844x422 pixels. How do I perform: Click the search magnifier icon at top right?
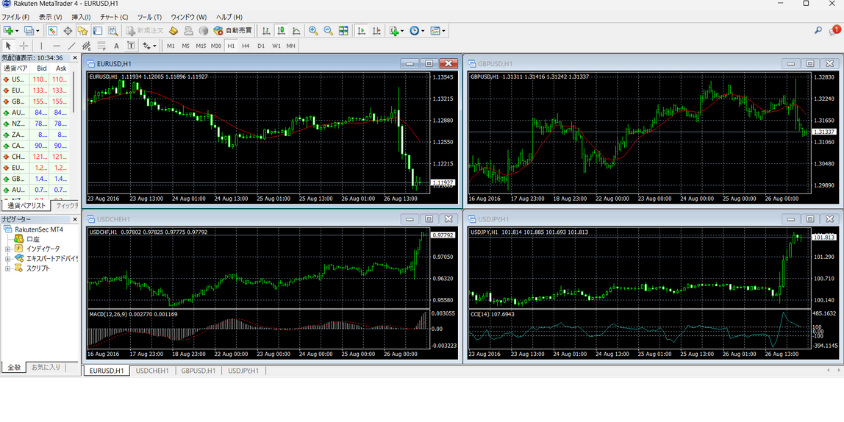pos(818,31)
